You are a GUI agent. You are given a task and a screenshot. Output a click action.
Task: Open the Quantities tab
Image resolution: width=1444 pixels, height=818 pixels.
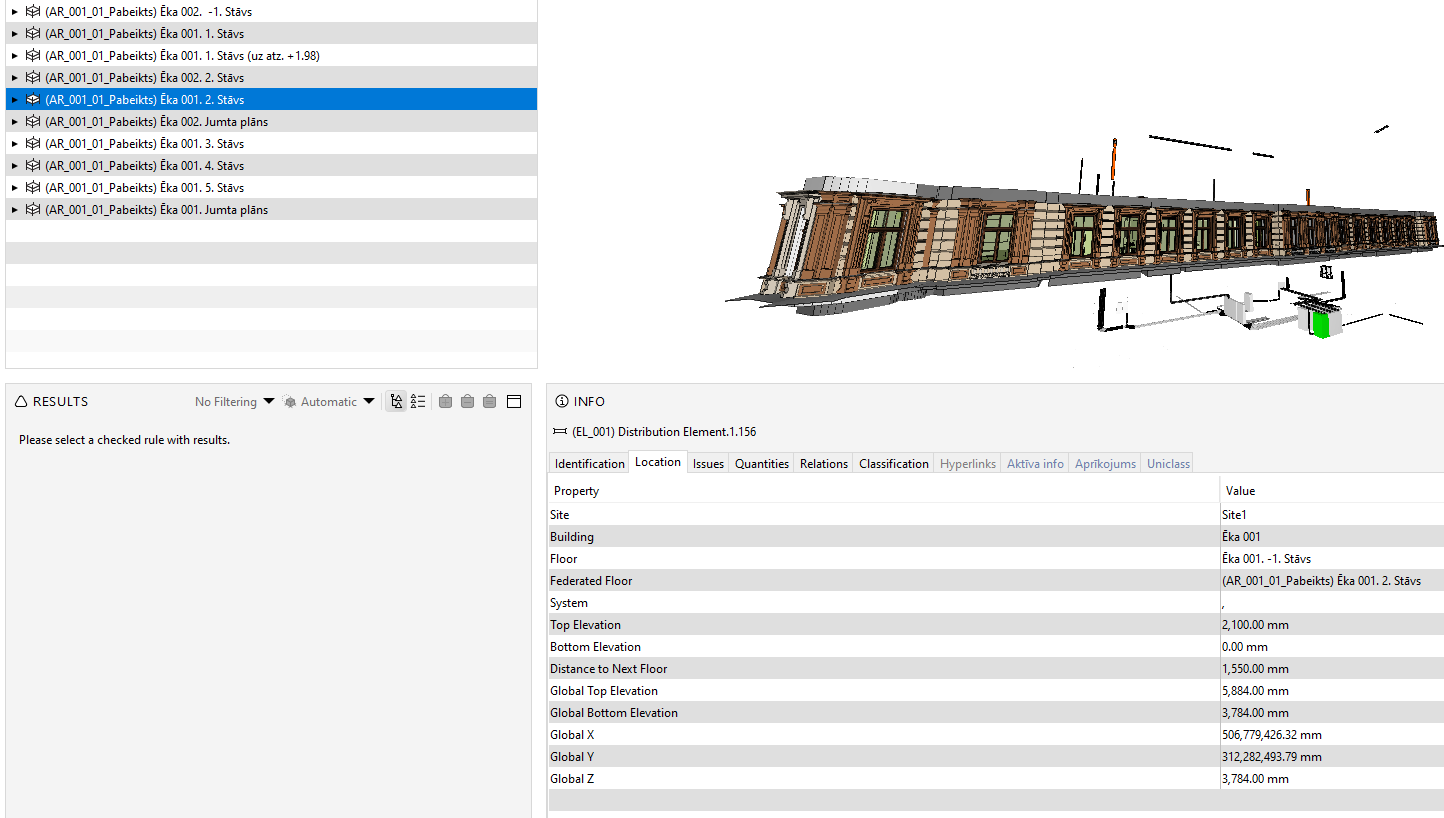pos(762,463)
